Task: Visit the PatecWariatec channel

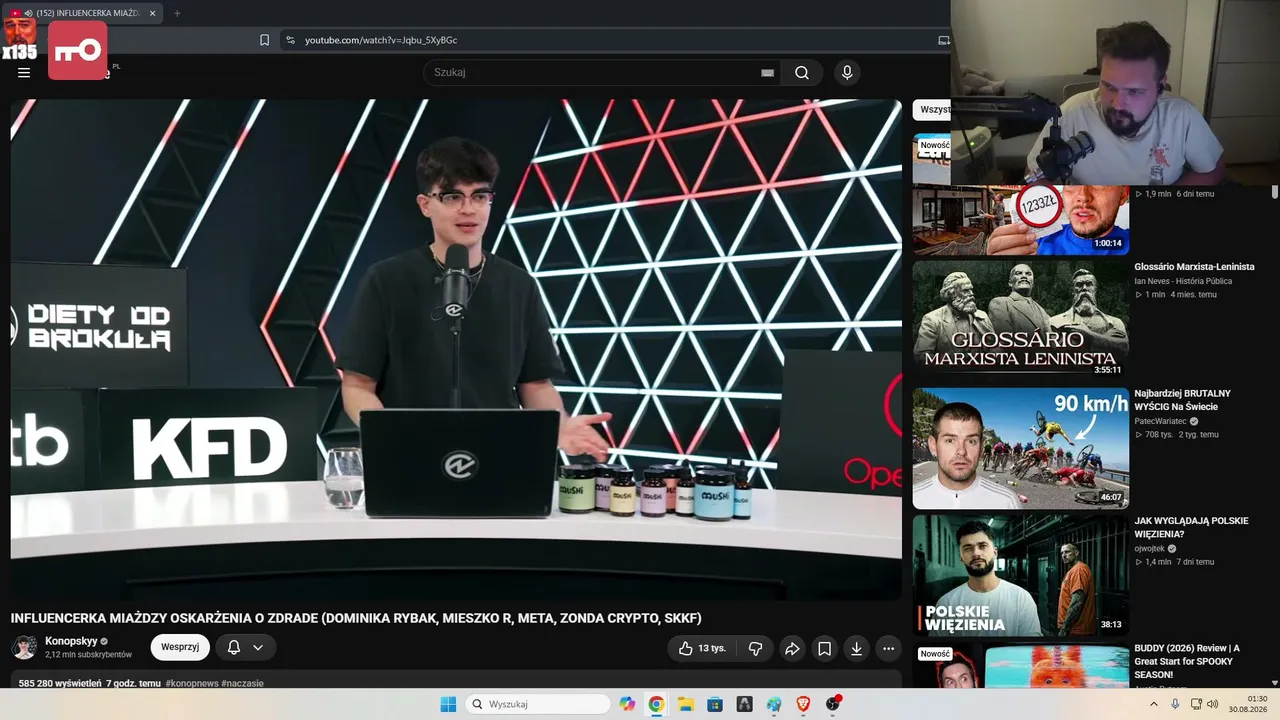Action: coord(1160,421)
